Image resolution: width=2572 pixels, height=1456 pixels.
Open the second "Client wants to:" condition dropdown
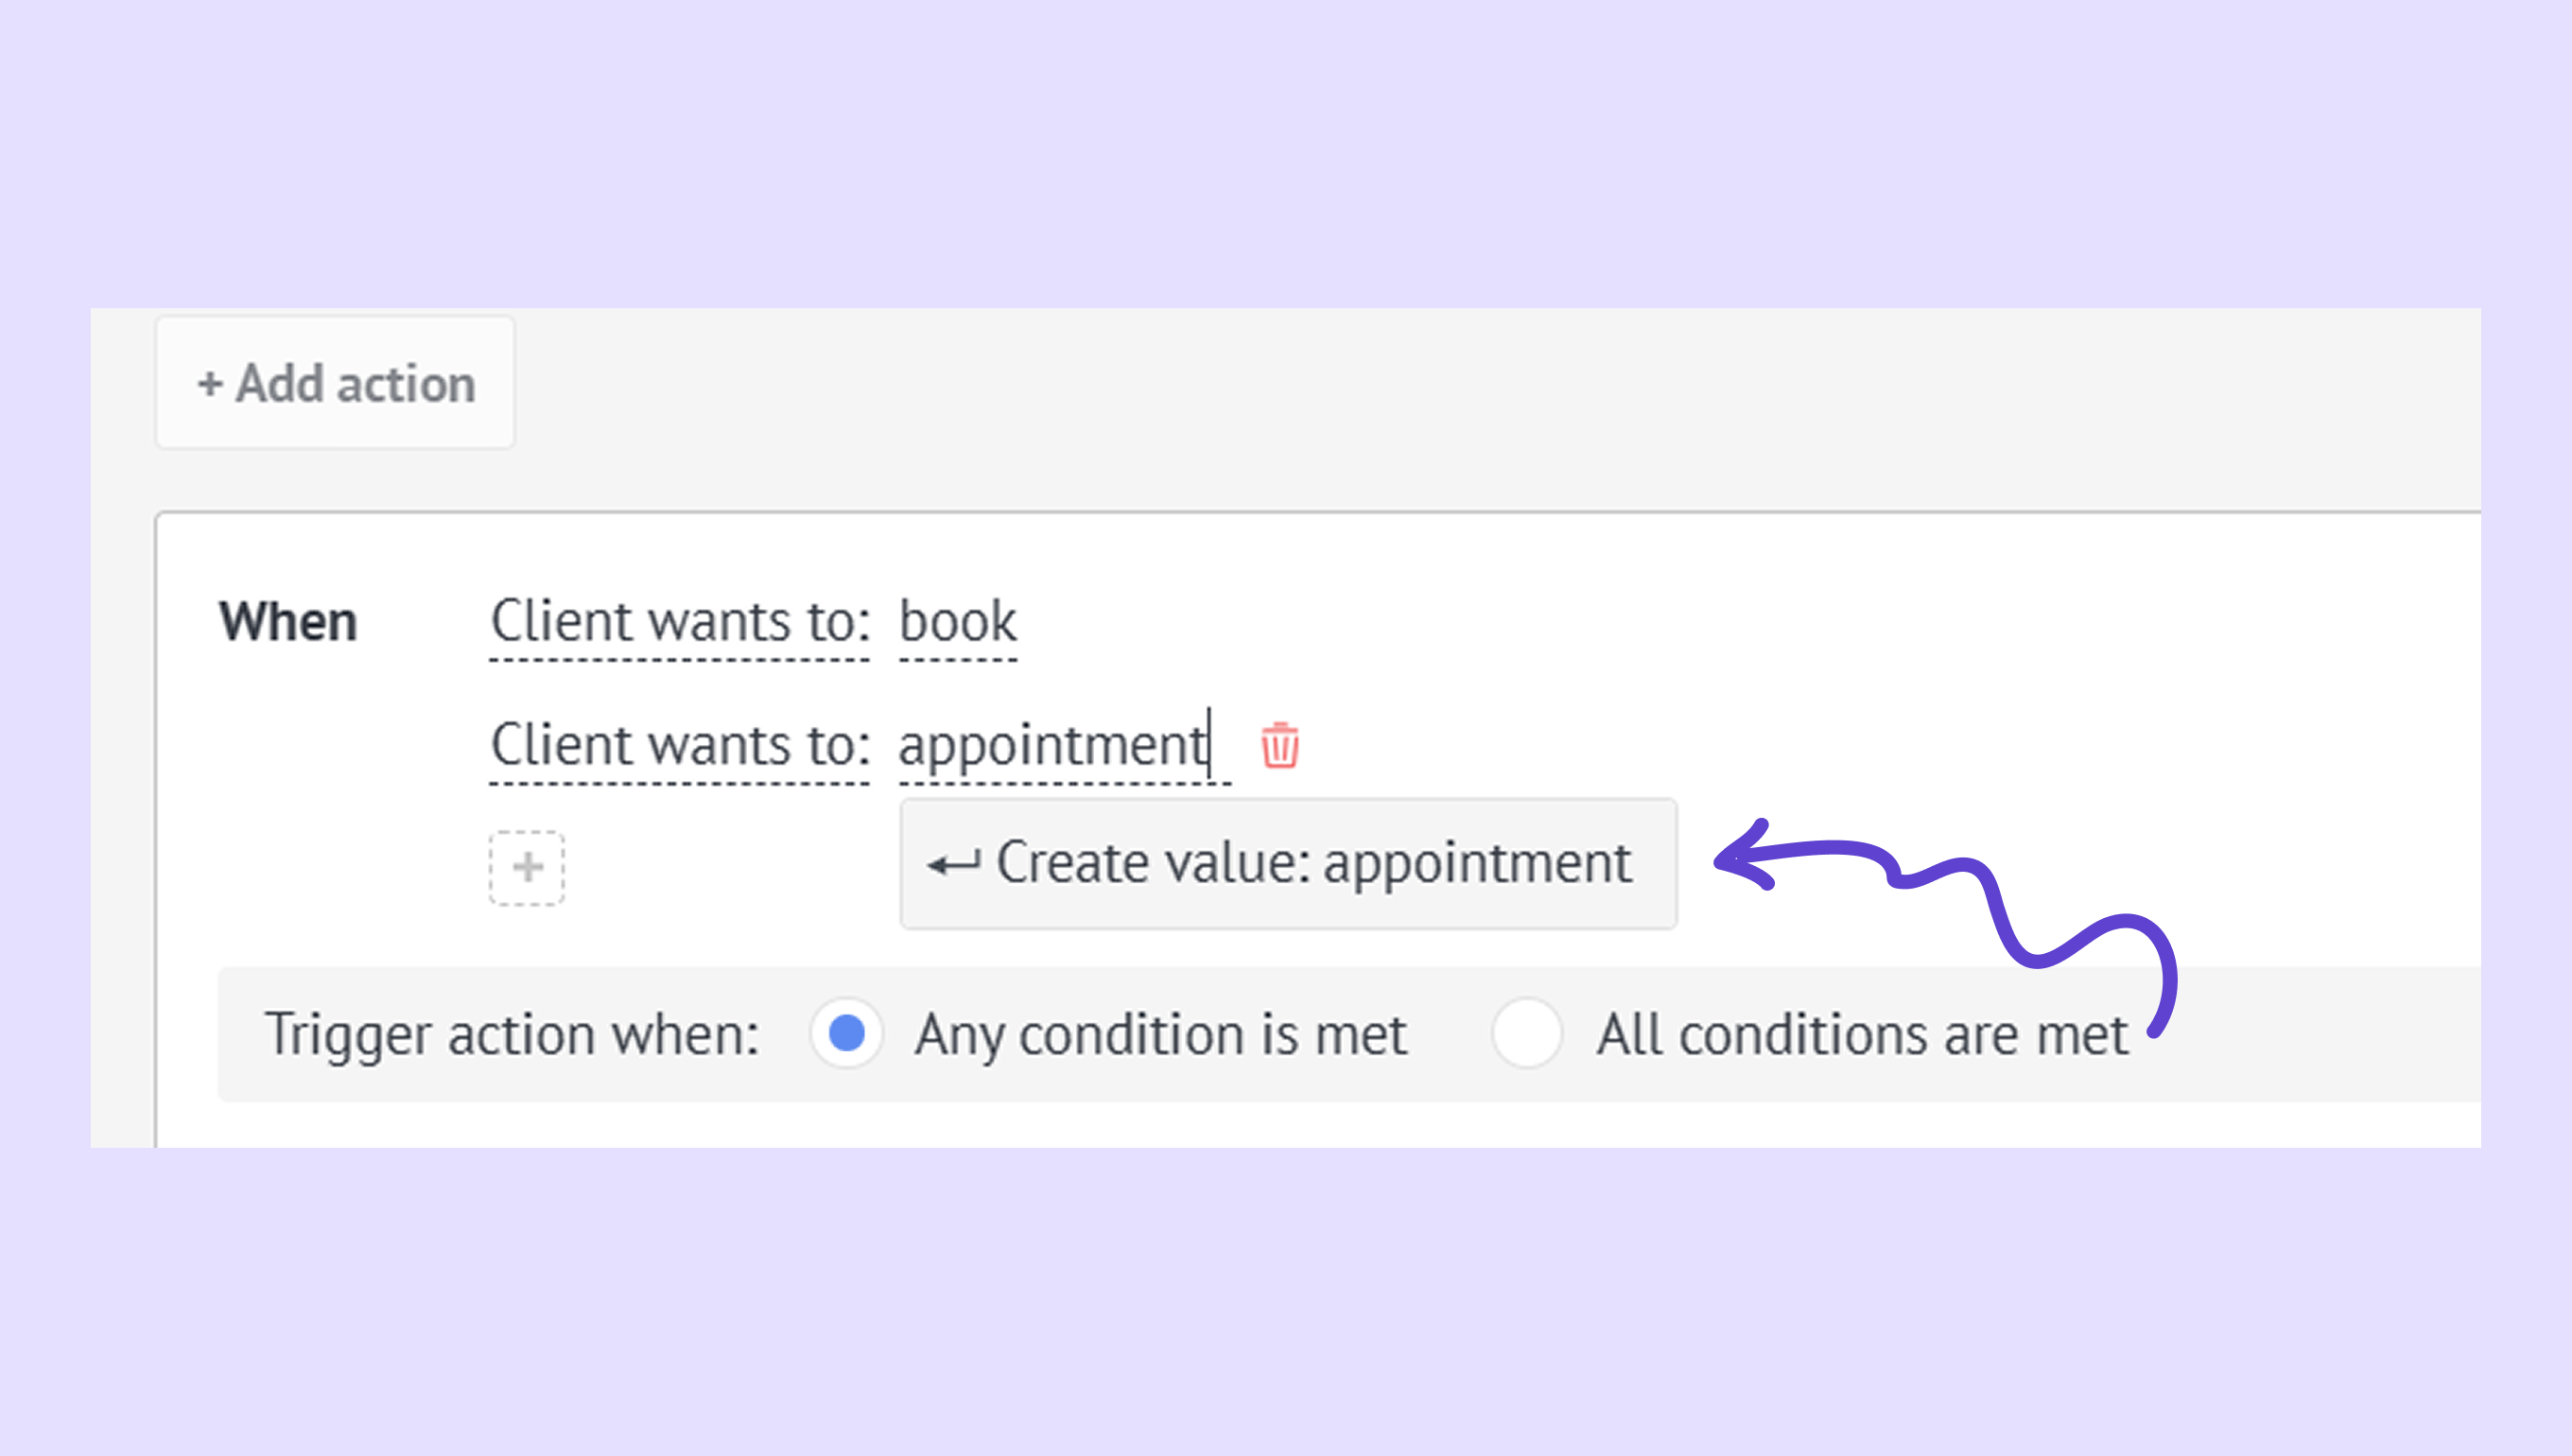680,746
